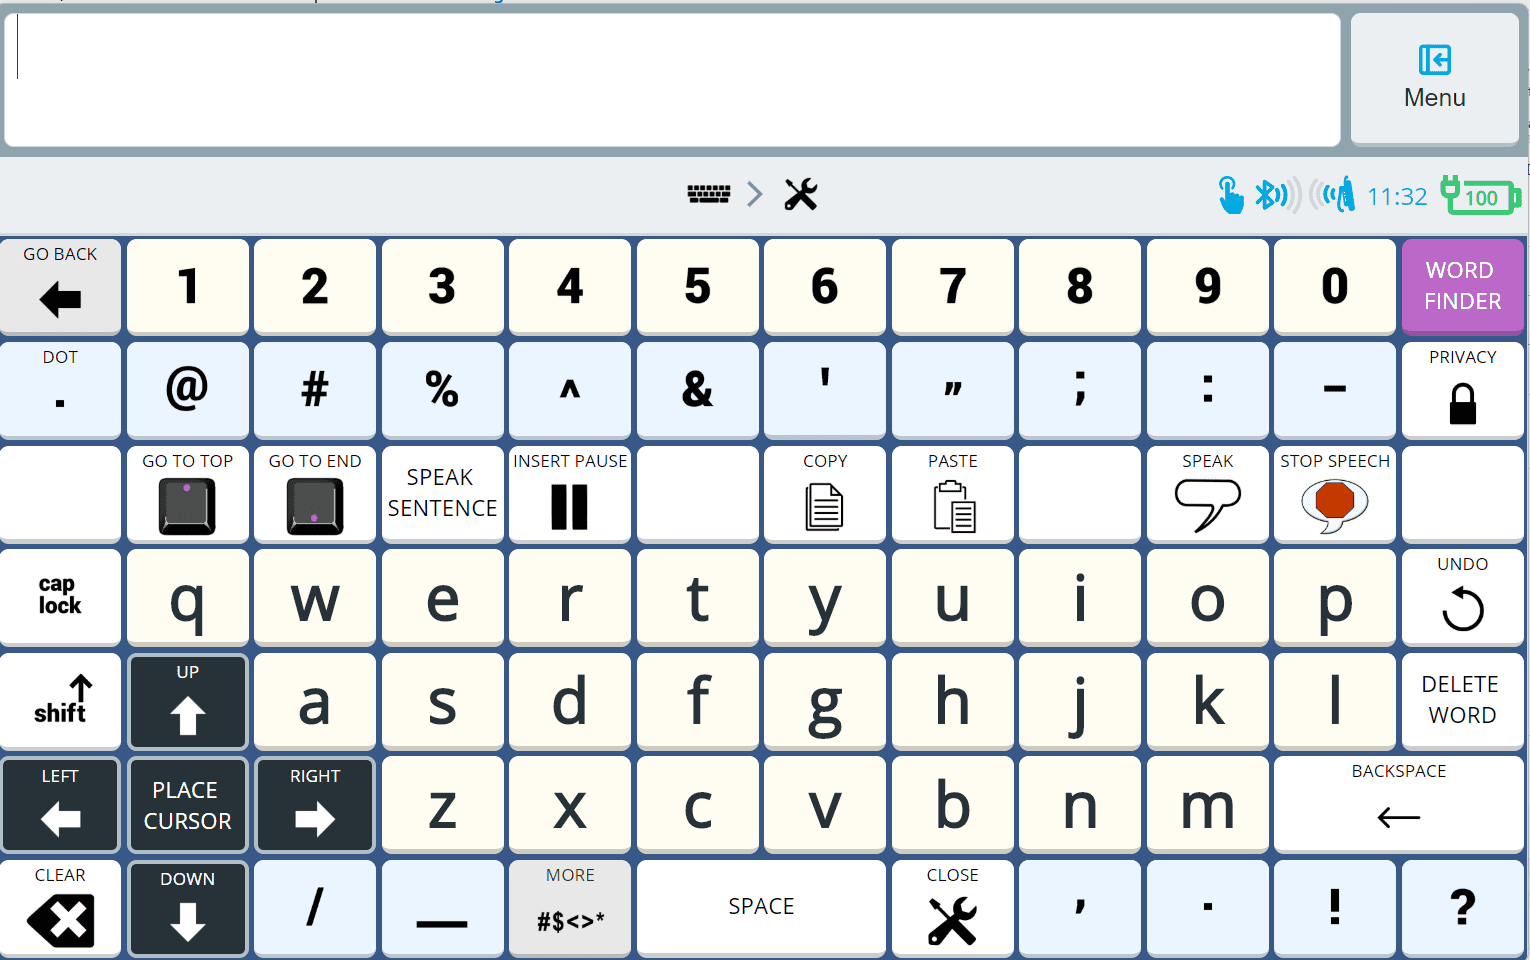Viewport: 1530px width, 960px height.
Task: Tap the question mark key
Action: [1462, 908]
